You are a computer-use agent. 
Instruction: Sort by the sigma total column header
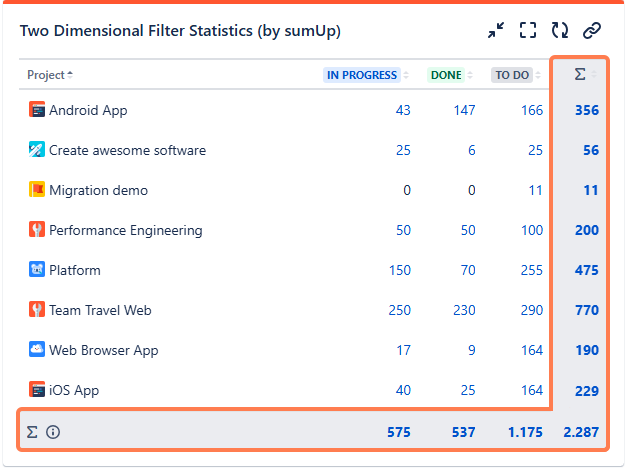coord(581,75)
